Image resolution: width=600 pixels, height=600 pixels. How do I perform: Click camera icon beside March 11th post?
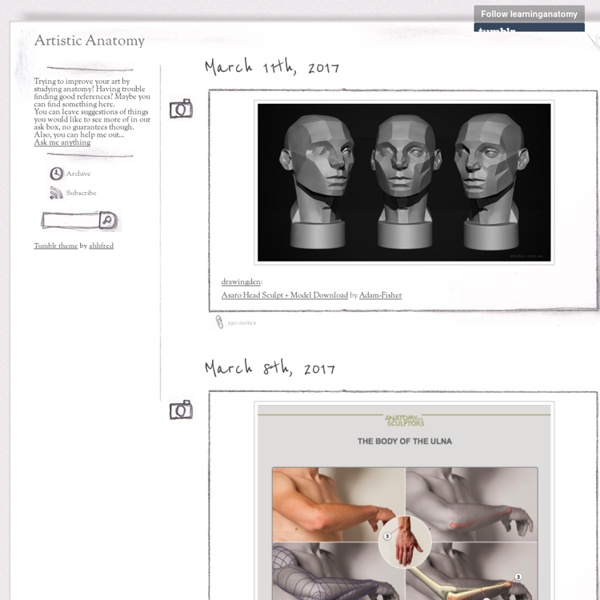pos(181,109)
